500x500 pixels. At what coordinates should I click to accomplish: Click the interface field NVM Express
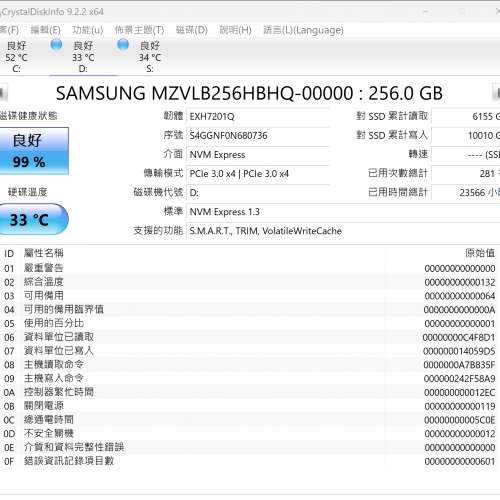point(258,155)
